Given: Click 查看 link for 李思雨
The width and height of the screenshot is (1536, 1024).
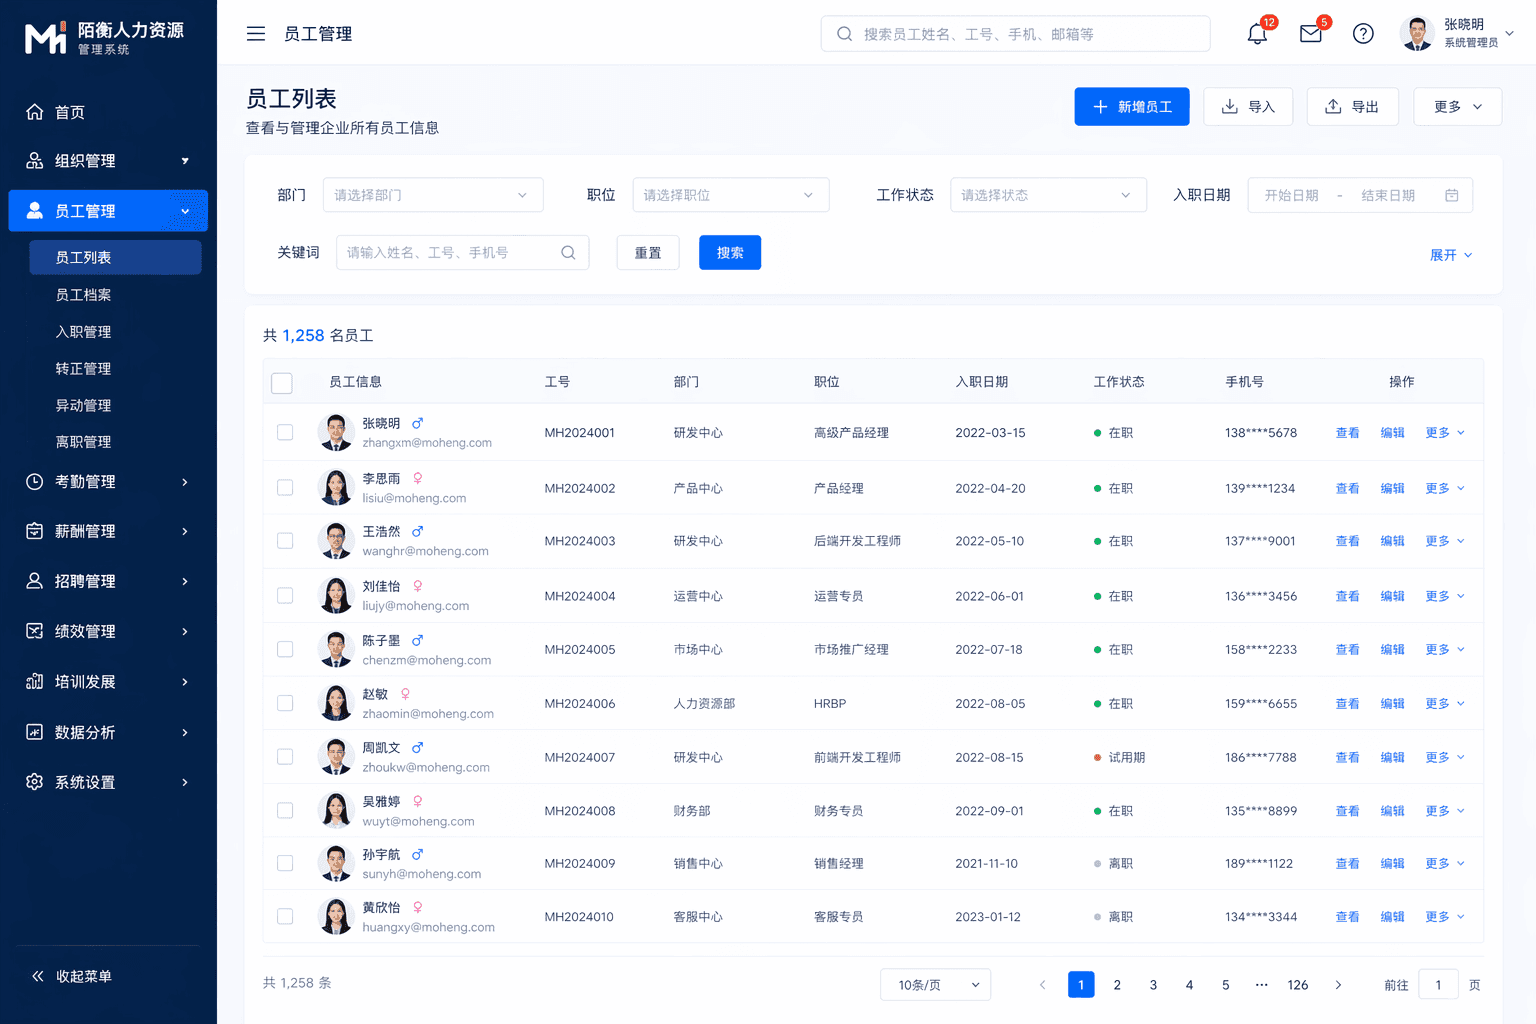Looking at the screenshot, I should (x=1348, y=488).
